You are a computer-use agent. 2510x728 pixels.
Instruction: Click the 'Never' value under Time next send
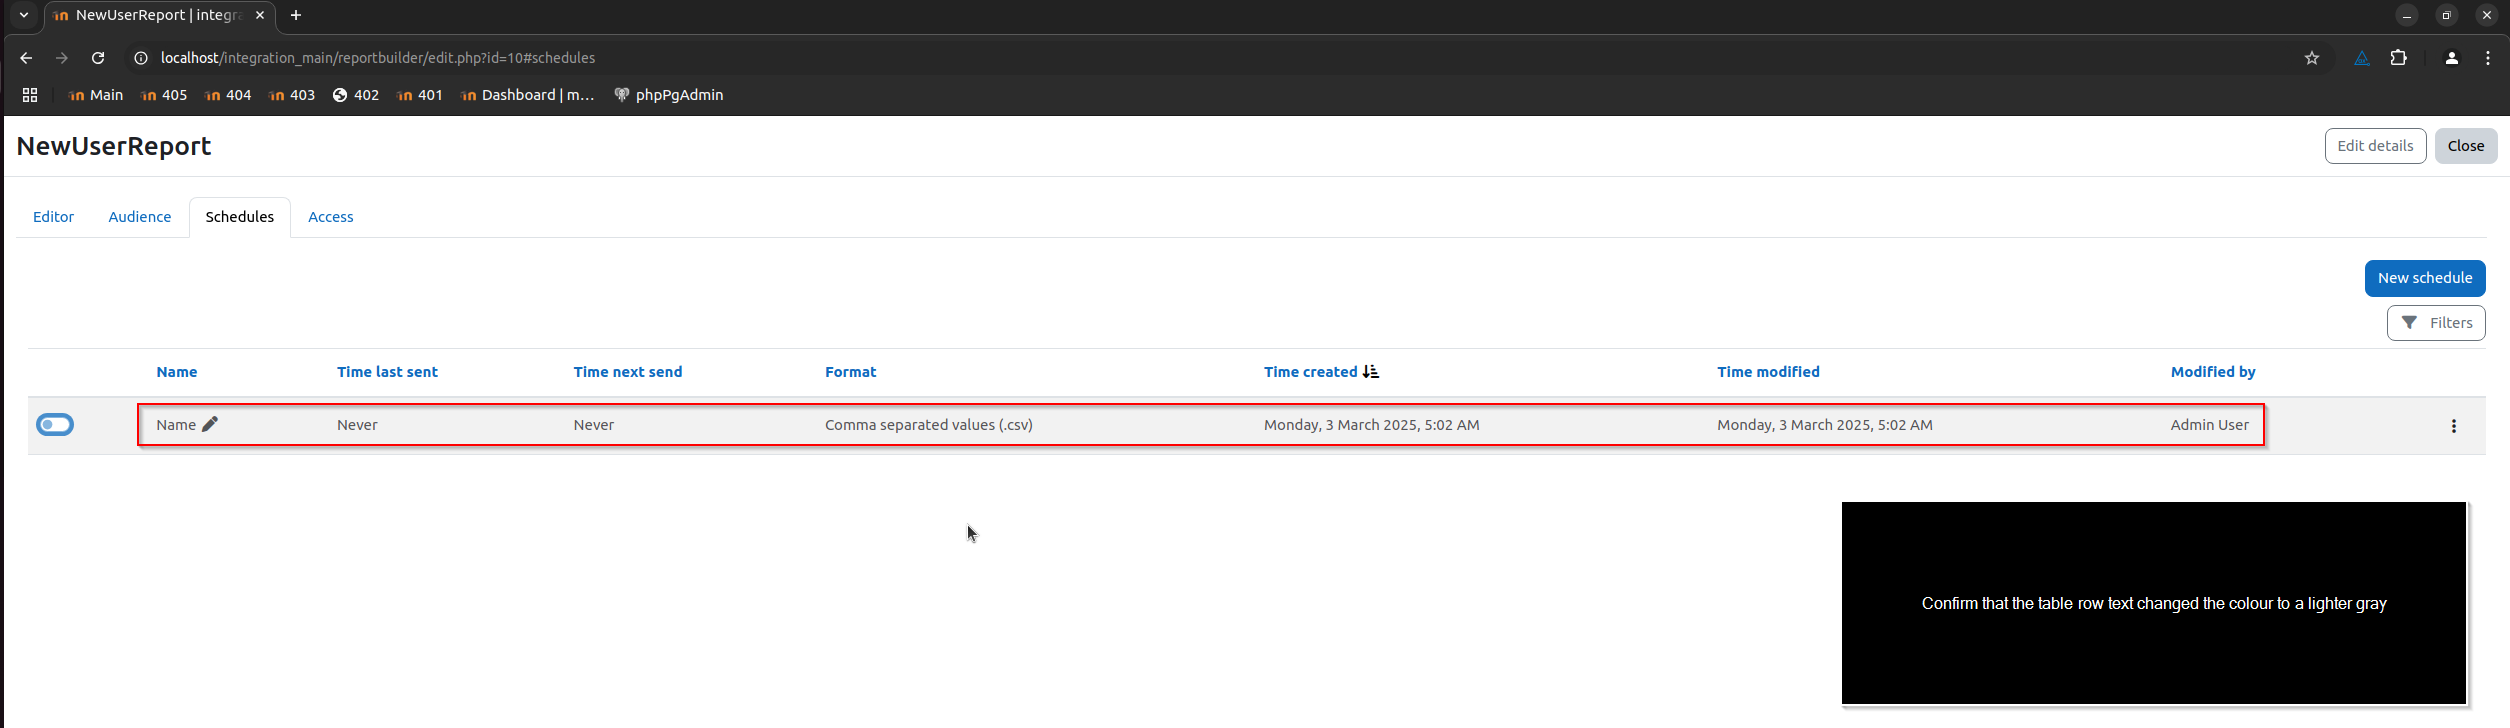[x=594, y=425]
